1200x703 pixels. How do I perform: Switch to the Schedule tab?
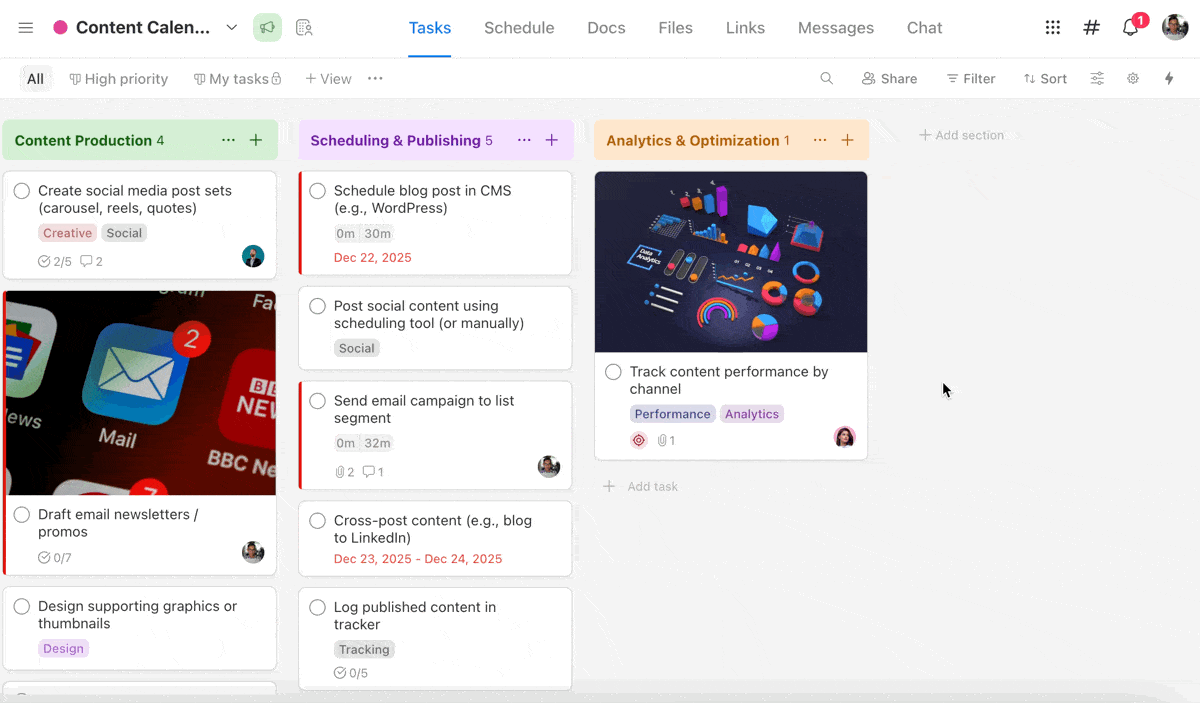(519, 28)
